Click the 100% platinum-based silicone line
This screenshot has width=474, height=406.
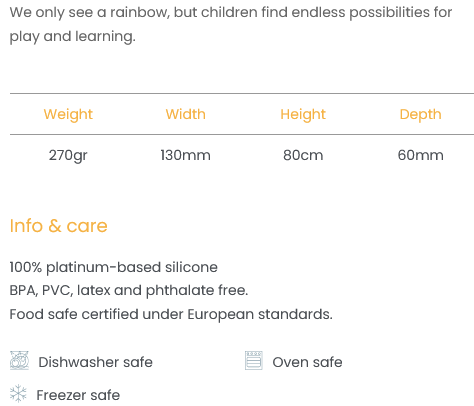tap(114, 267)
